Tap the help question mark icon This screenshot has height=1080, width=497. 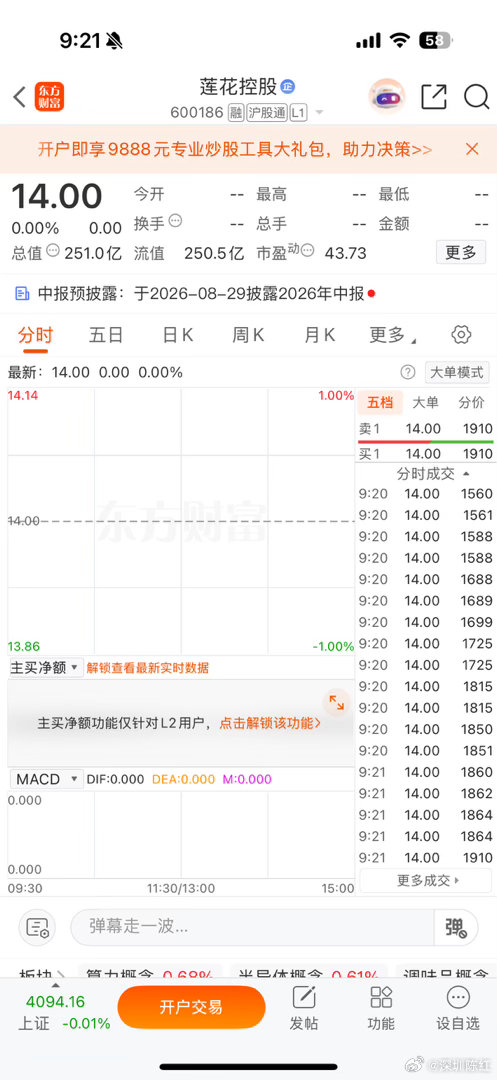pos(408,373)
